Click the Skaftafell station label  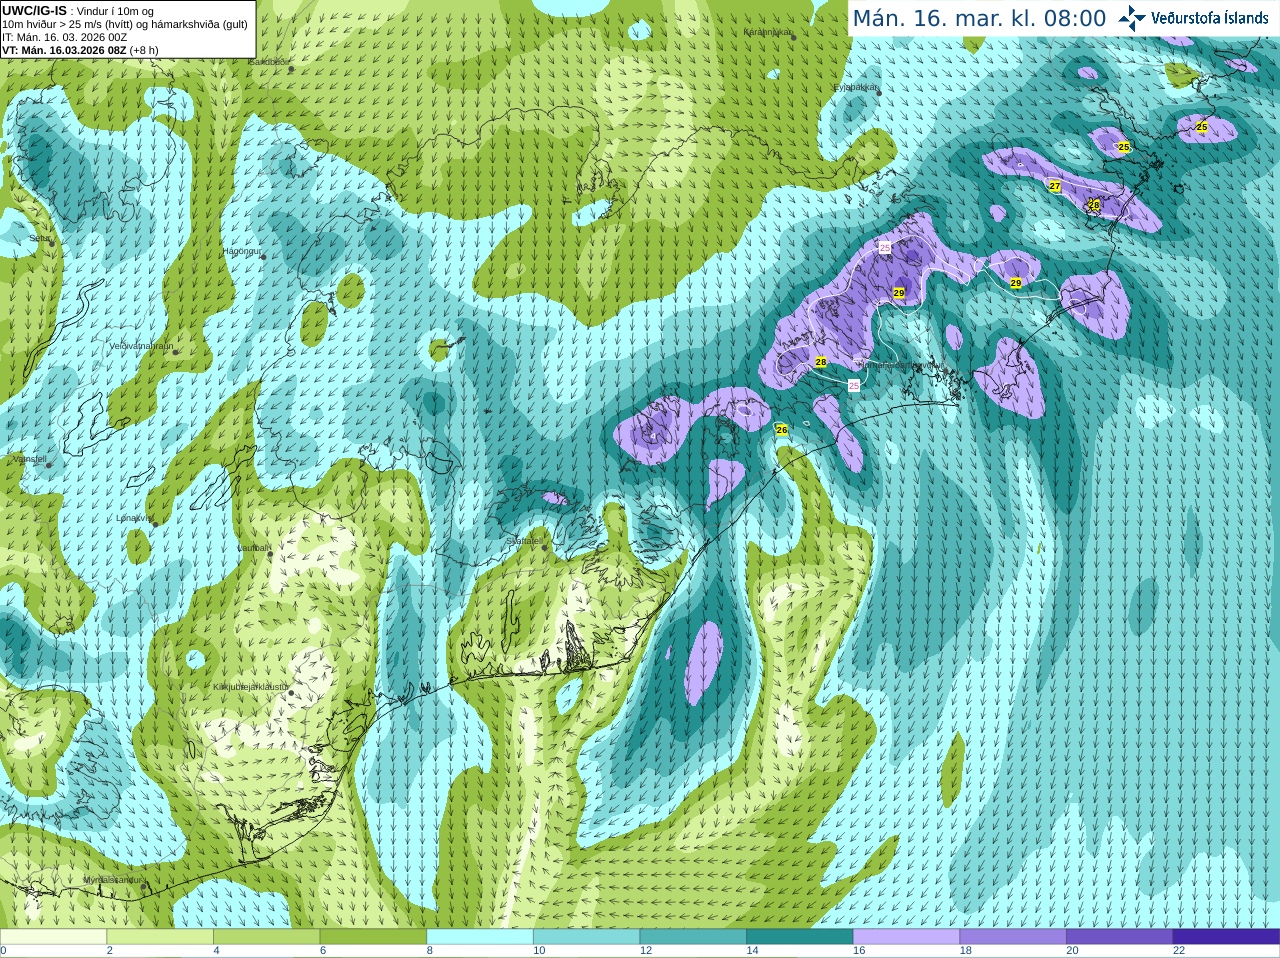tap(524, 541)
